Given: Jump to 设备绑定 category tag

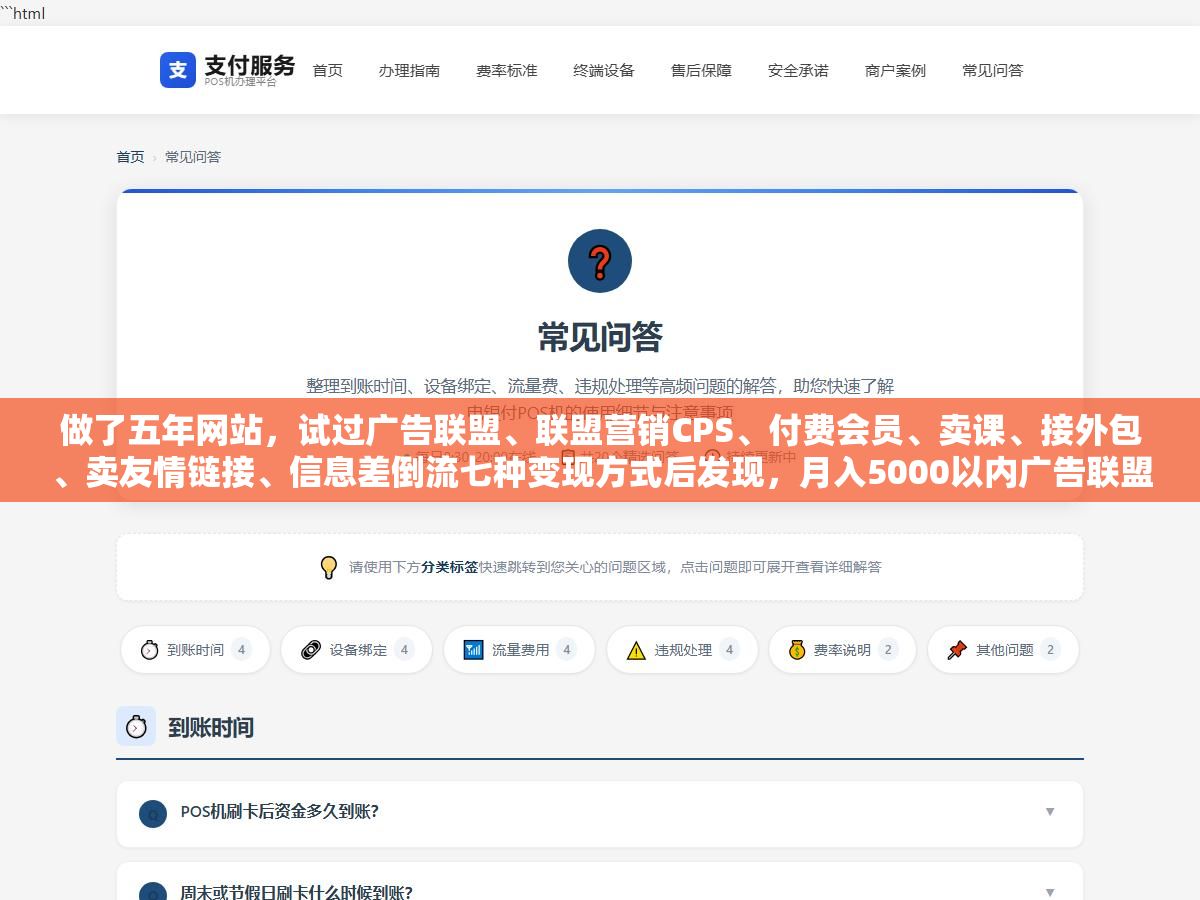Looking at the screenshot, I should pos(357,650).
